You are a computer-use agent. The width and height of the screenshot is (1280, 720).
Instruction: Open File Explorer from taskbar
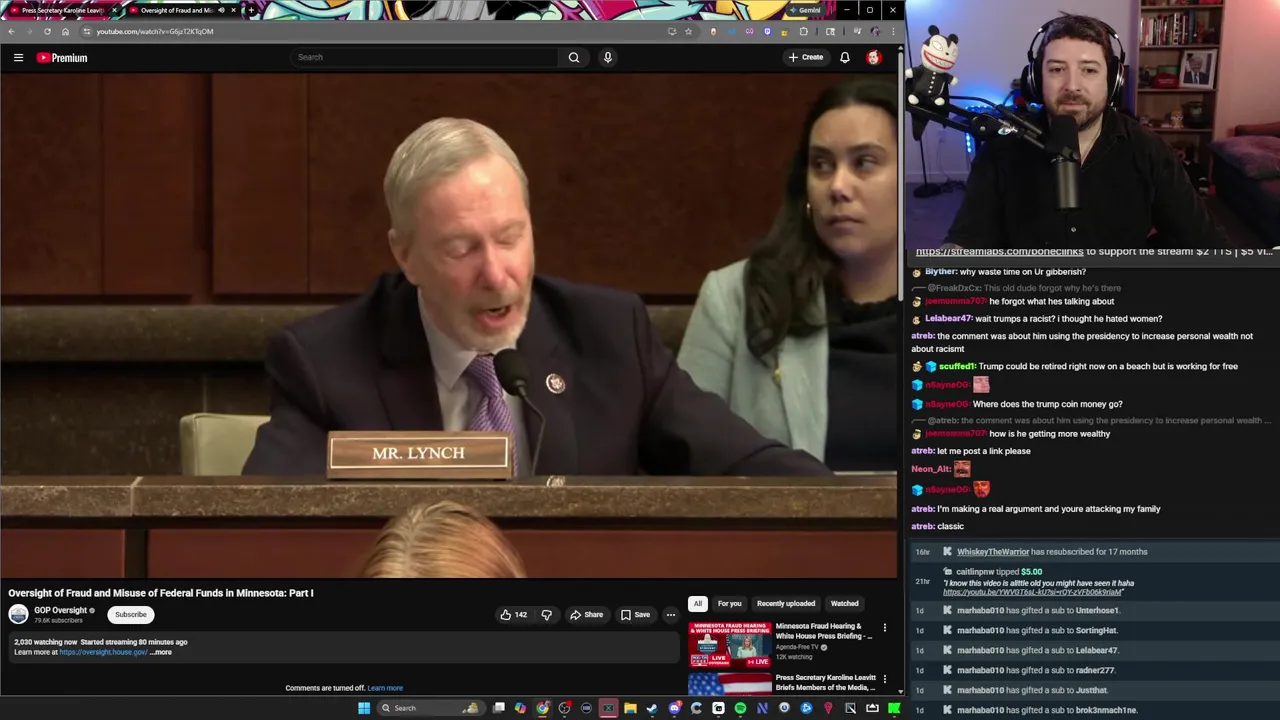click(x=630, y=708)
